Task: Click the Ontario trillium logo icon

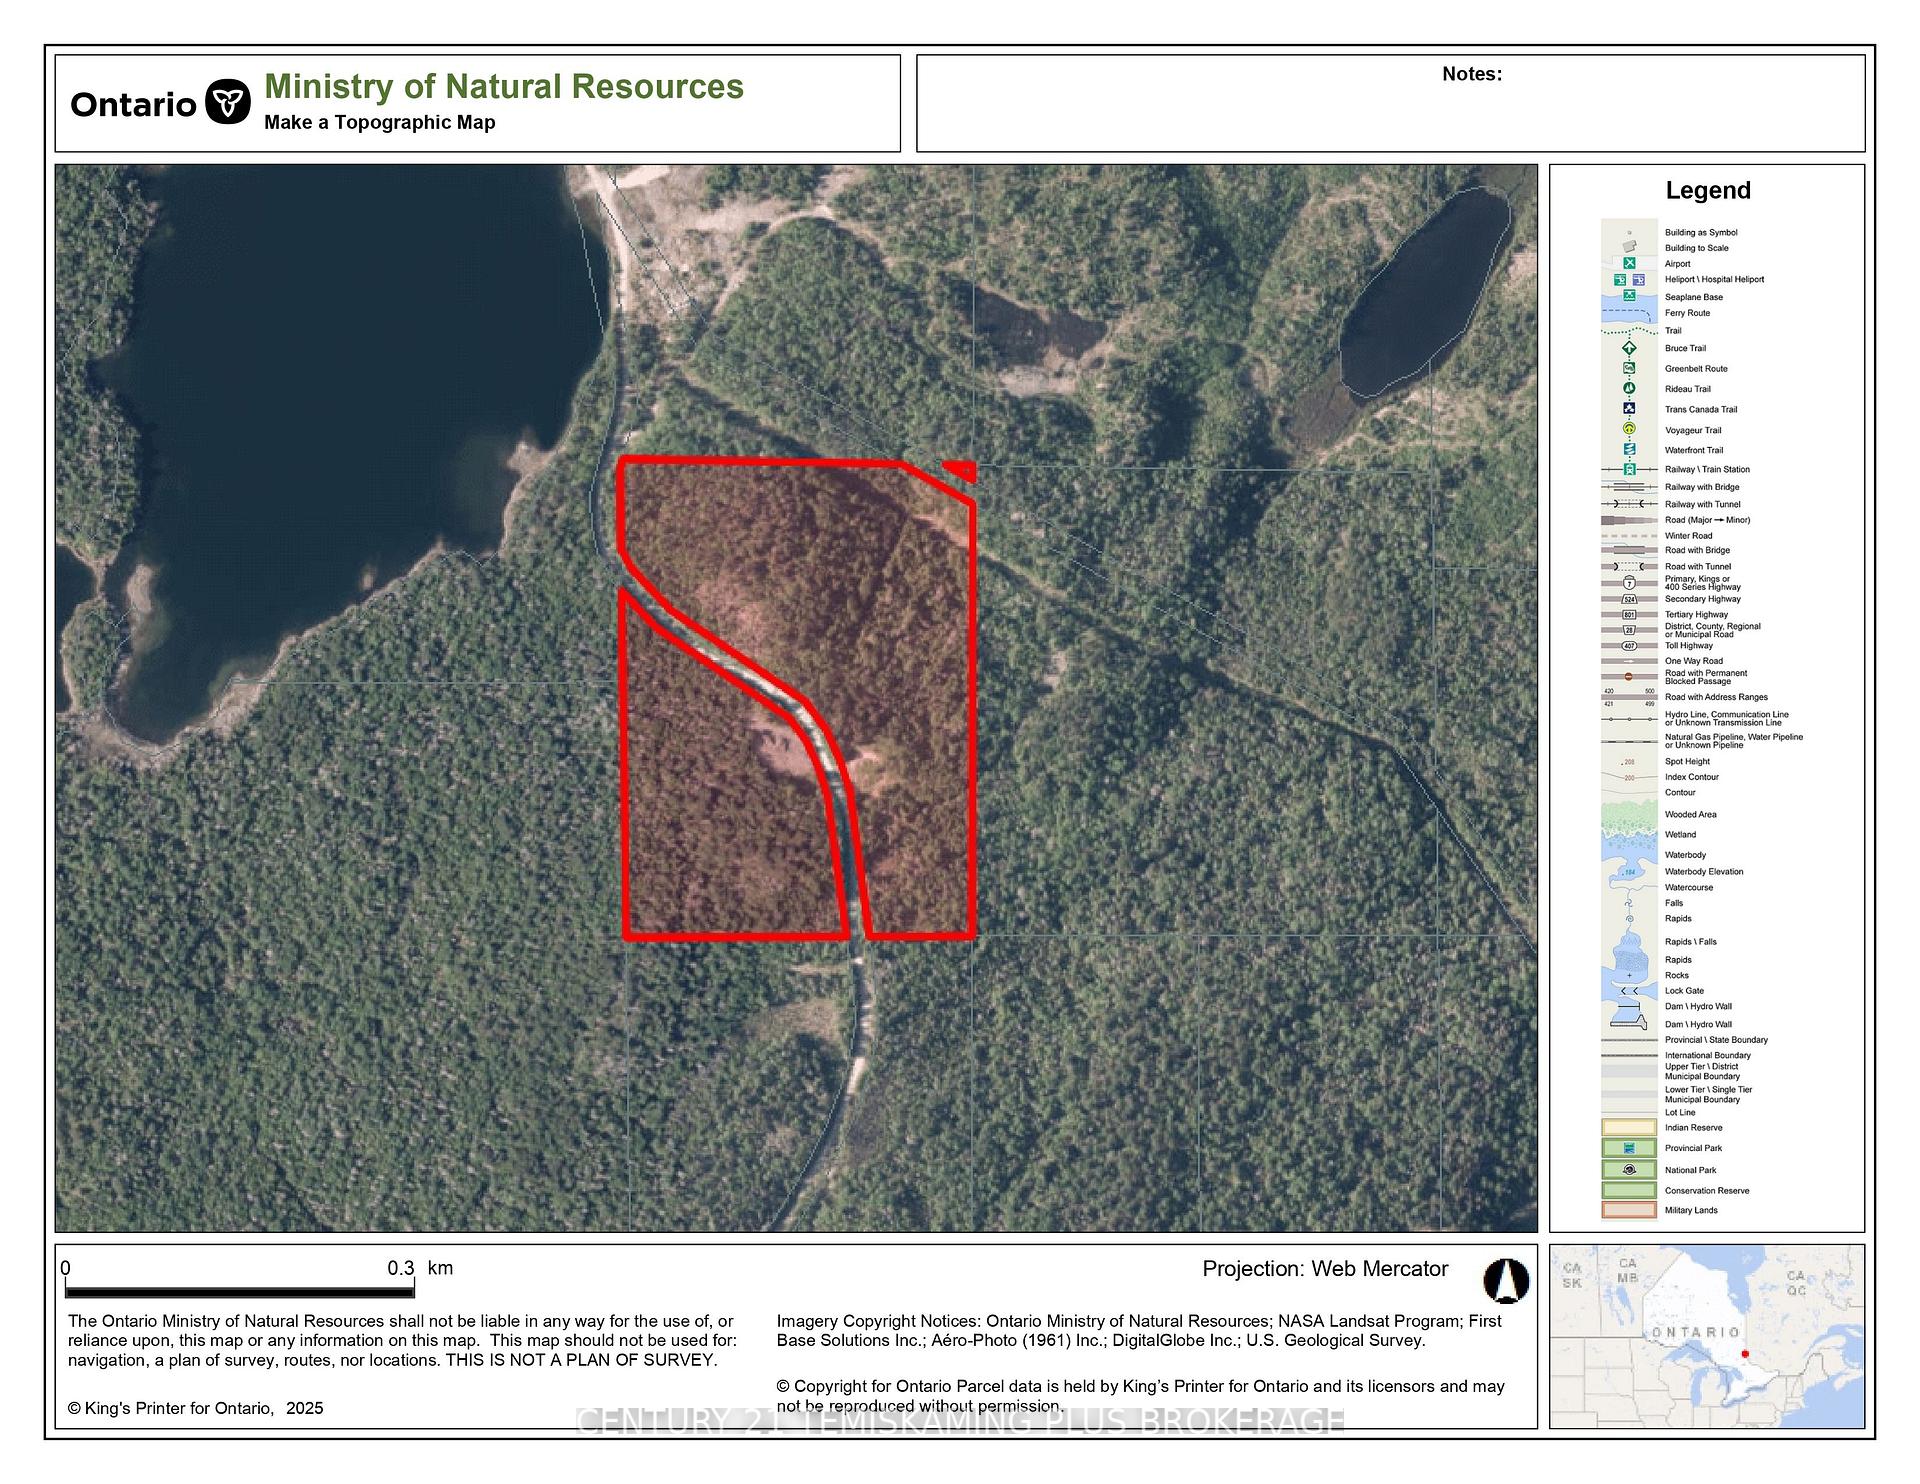Action: [228, 102]
